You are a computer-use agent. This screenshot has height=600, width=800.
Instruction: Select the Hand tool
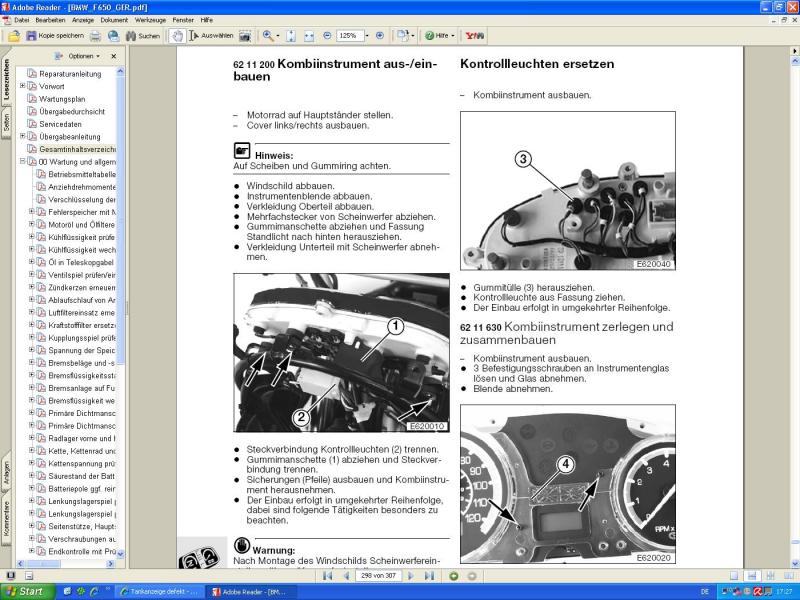(x=177, y=36)
